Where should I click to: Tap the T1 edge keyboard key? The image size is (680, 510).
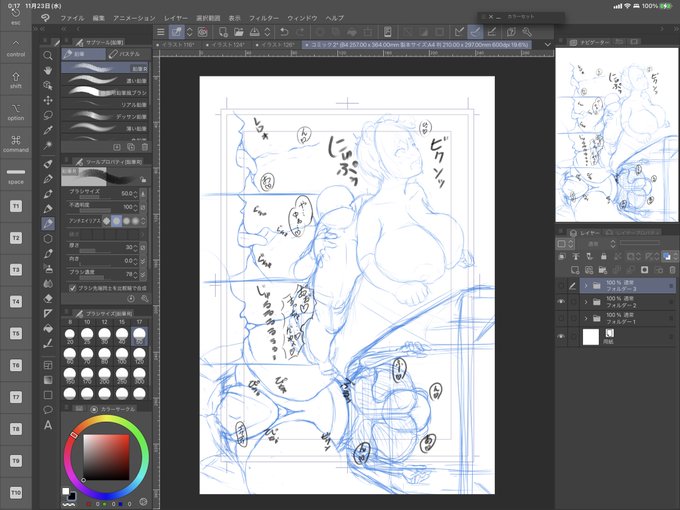pos(16,206)
